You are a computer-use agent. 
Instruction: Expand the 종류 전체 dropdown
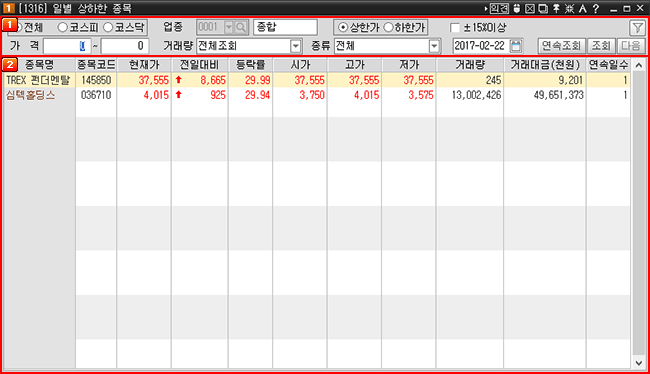tap(434, 46)
